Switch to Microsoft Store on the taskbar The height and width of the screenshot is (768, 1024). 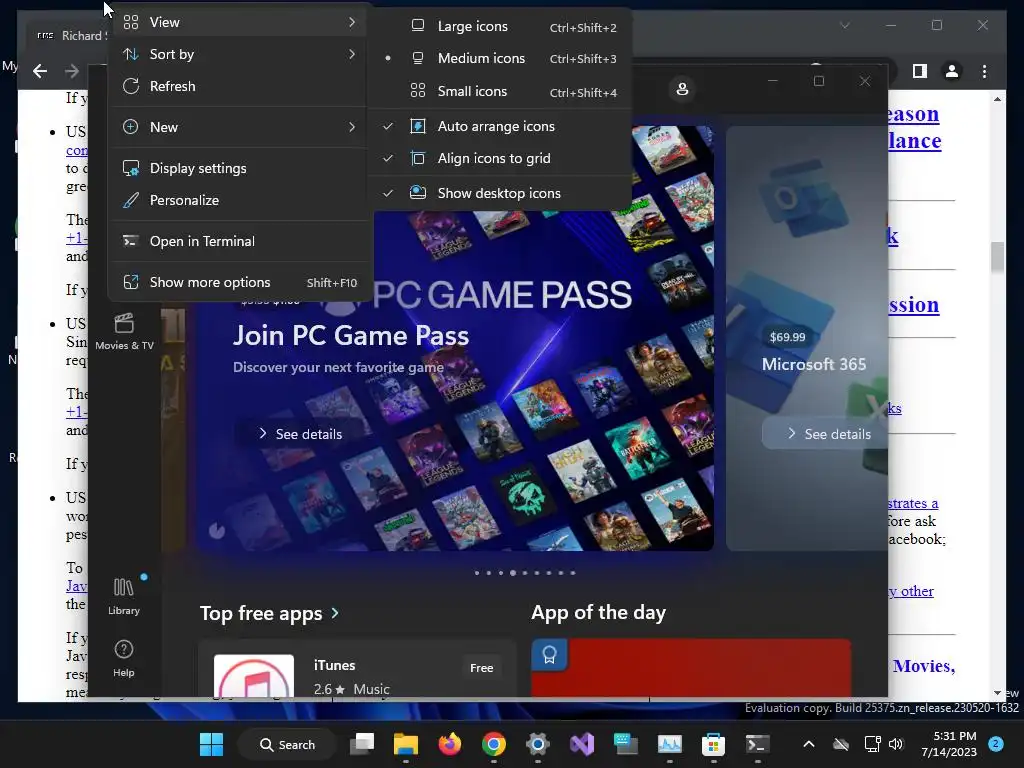[x=713, y=744]
